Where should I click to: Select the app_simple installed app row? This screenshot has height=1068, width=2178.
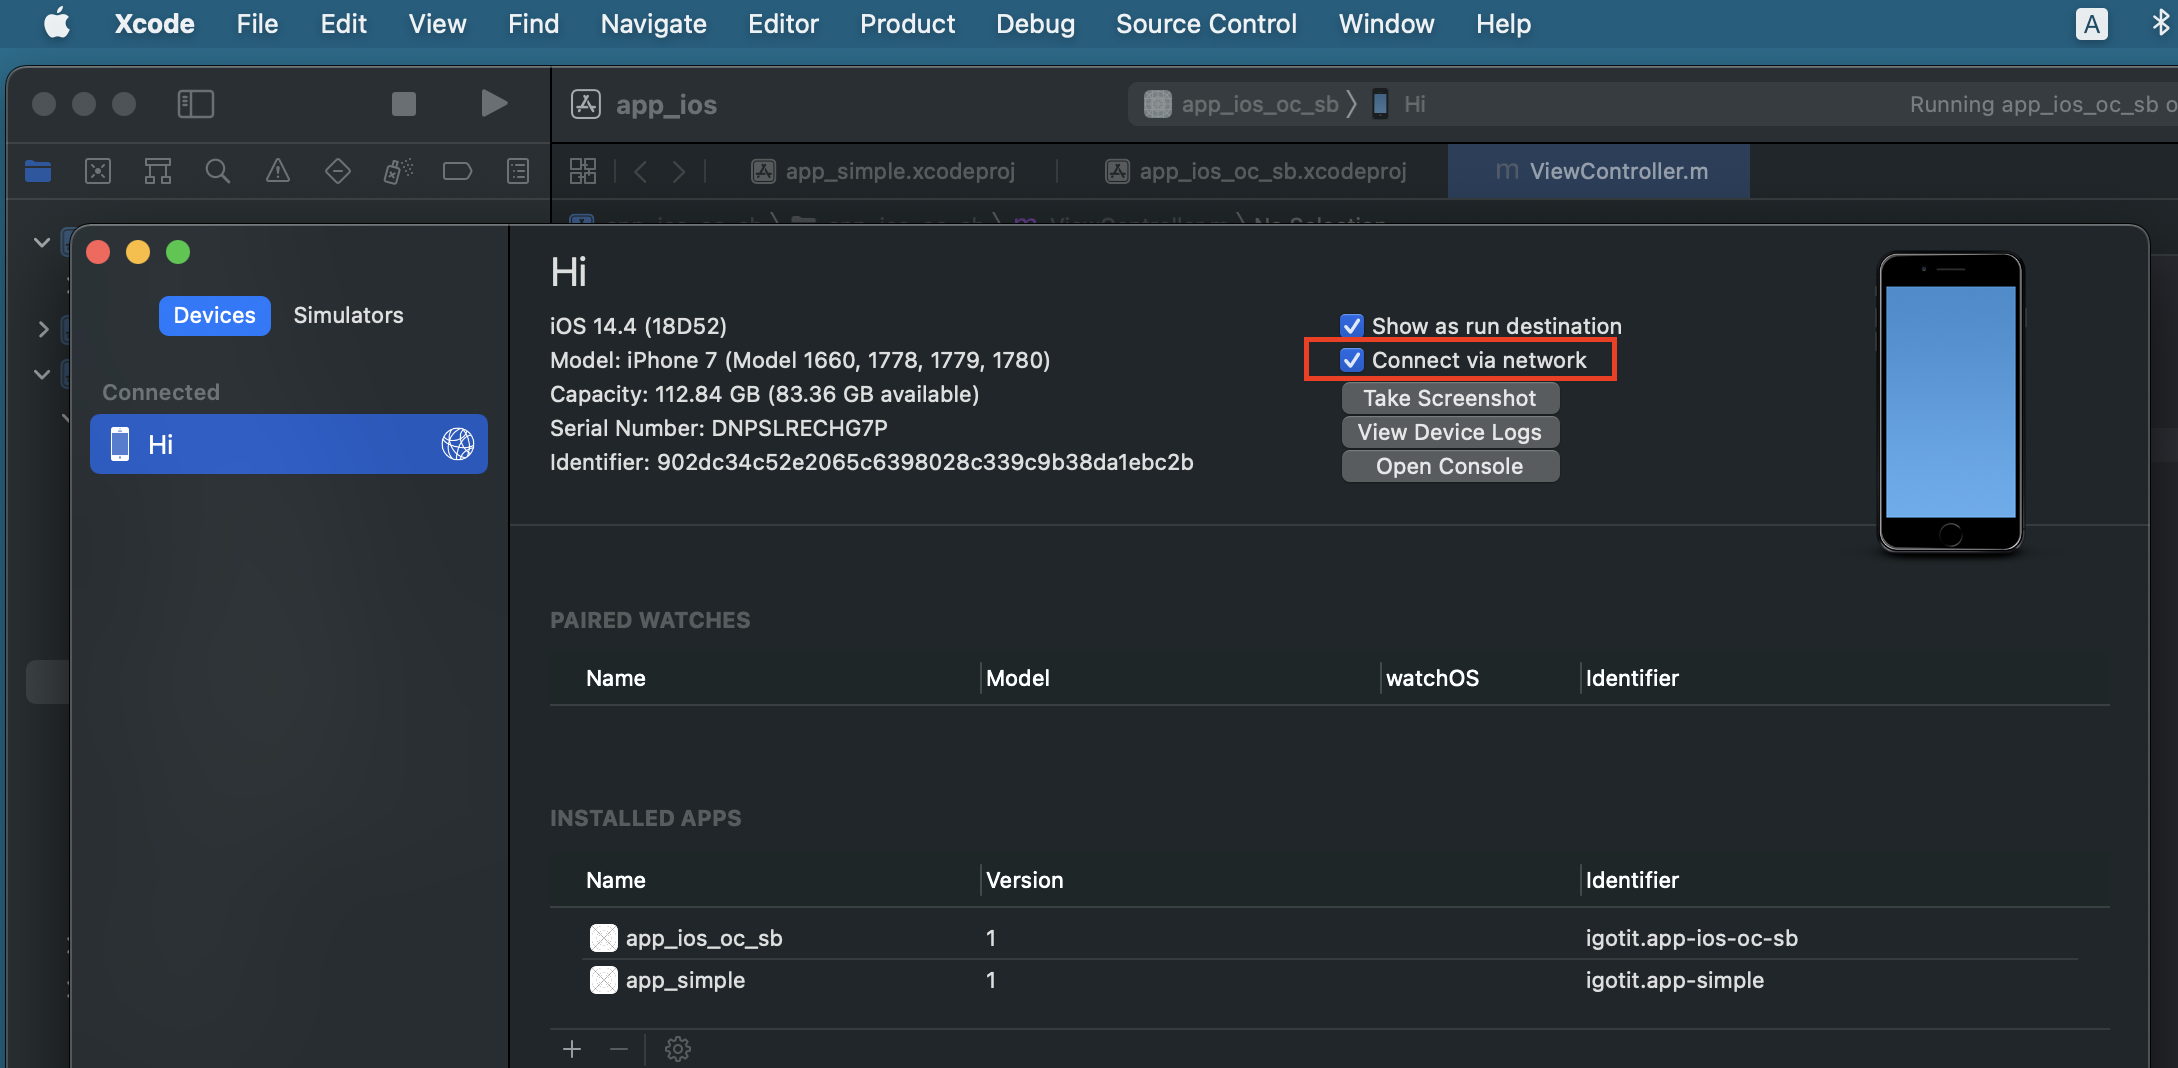coord(1330,980)
